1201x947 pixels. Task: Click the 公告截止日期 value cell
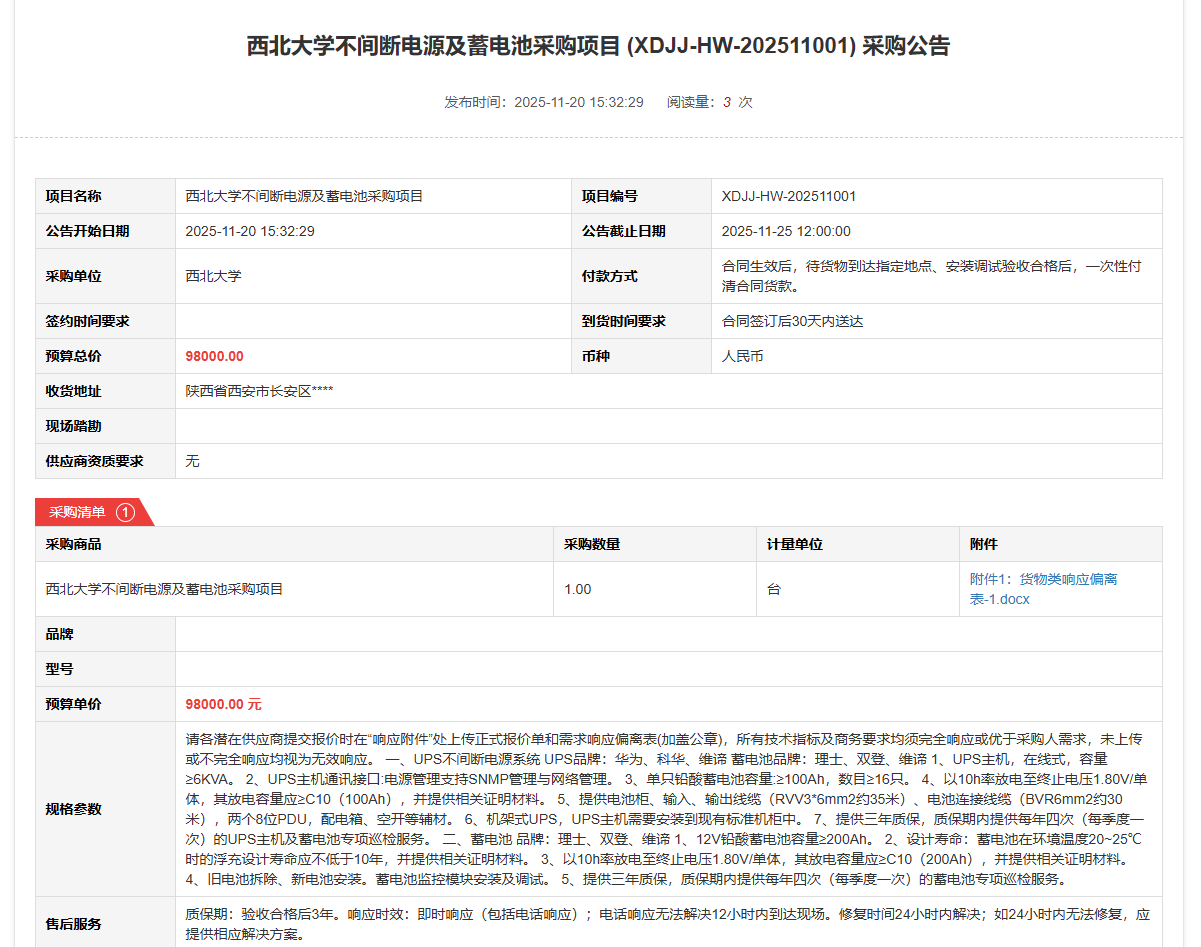[x=786, y=231]
